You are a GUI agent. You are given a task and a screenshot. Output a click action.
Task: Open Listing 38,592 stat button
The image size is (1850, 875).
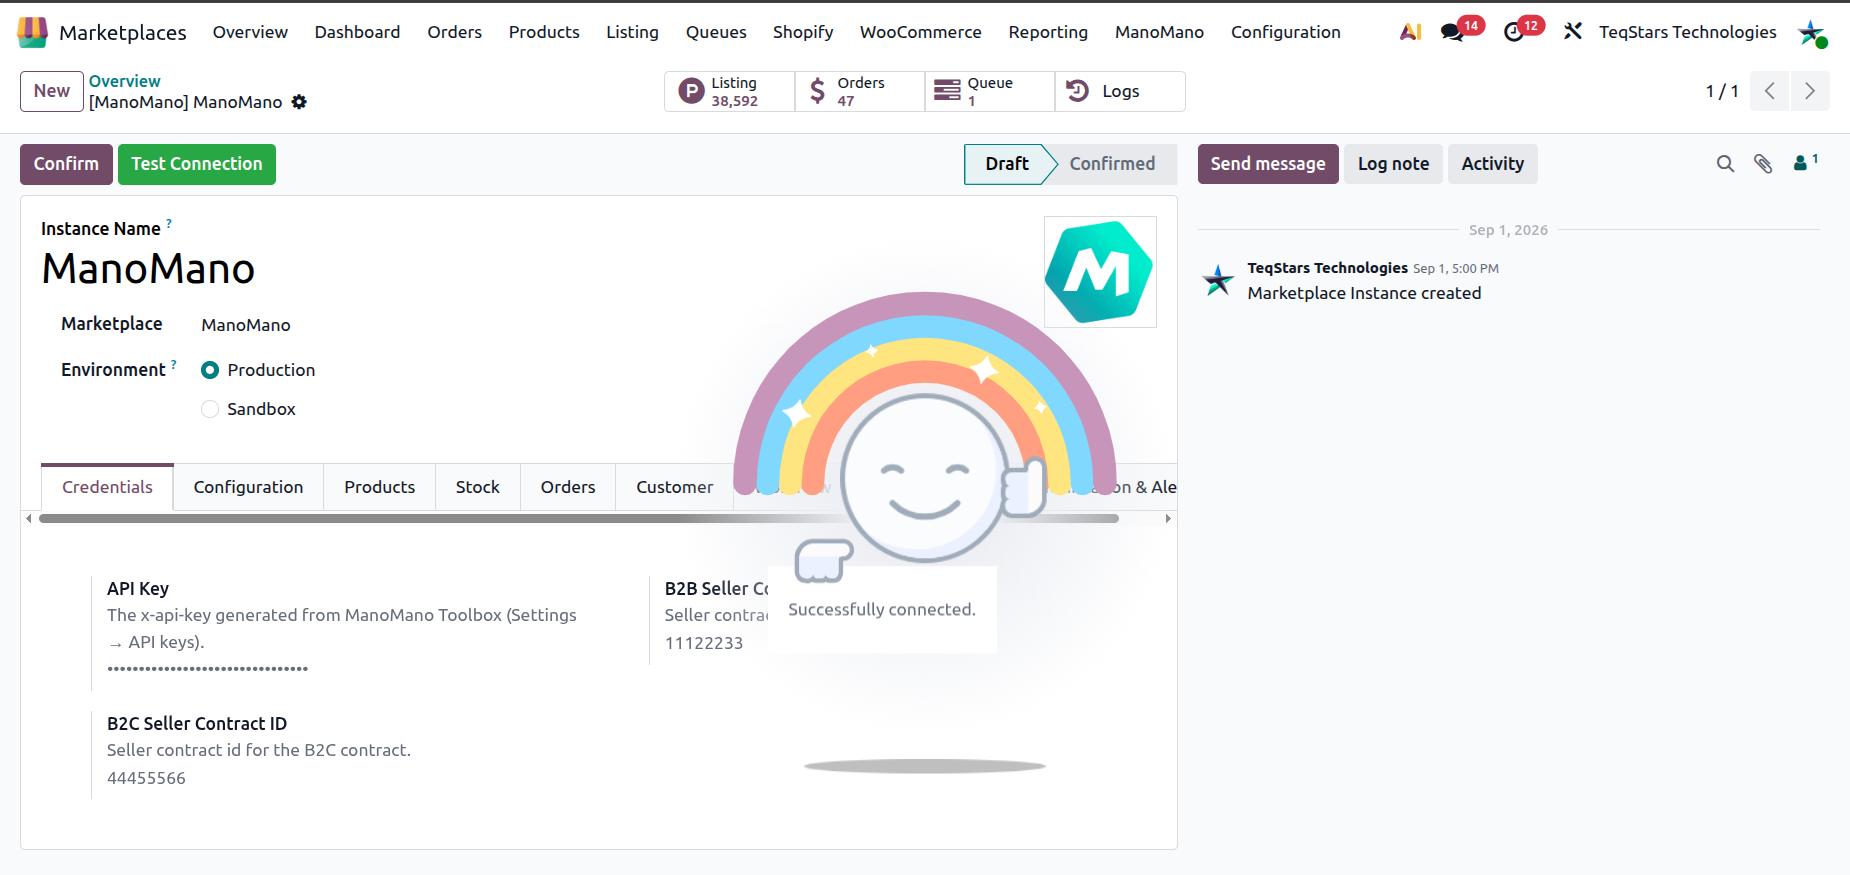[x=730, y=91]
